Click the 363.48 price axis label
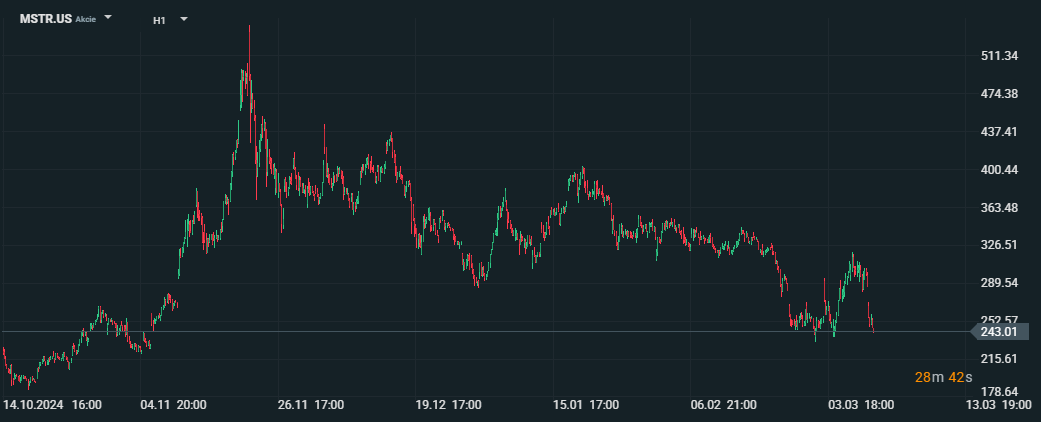Screen dimensions: 1041x422 pos(999,208)
